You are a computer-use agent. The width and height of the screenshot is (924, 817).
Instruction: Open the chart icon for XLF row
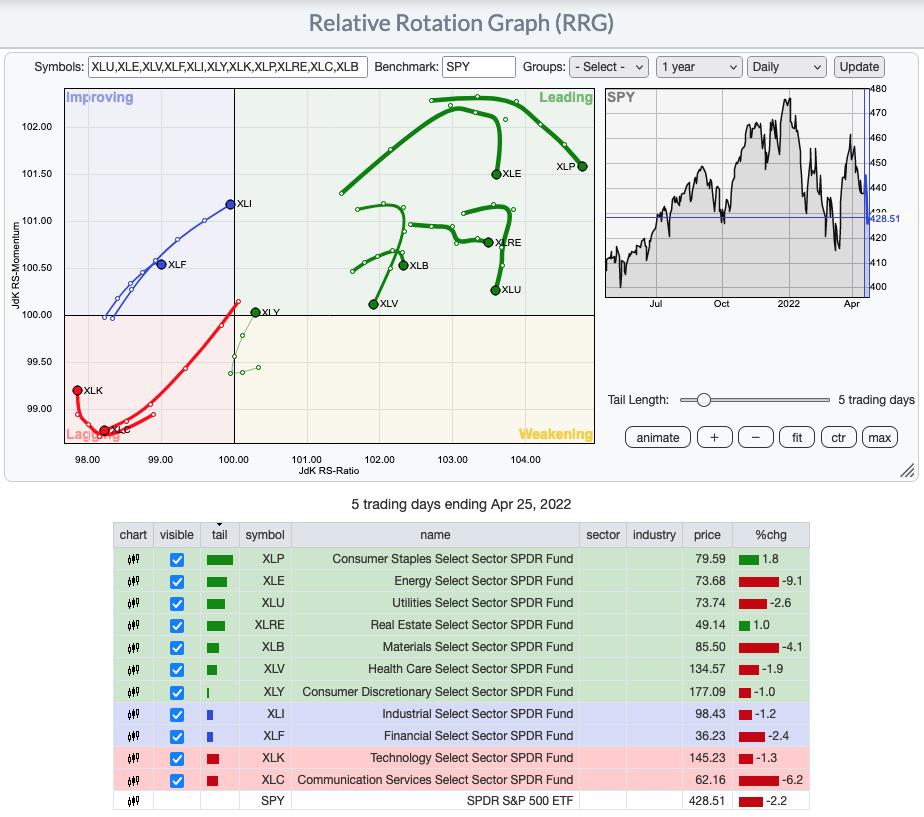[x=133, y=736]
